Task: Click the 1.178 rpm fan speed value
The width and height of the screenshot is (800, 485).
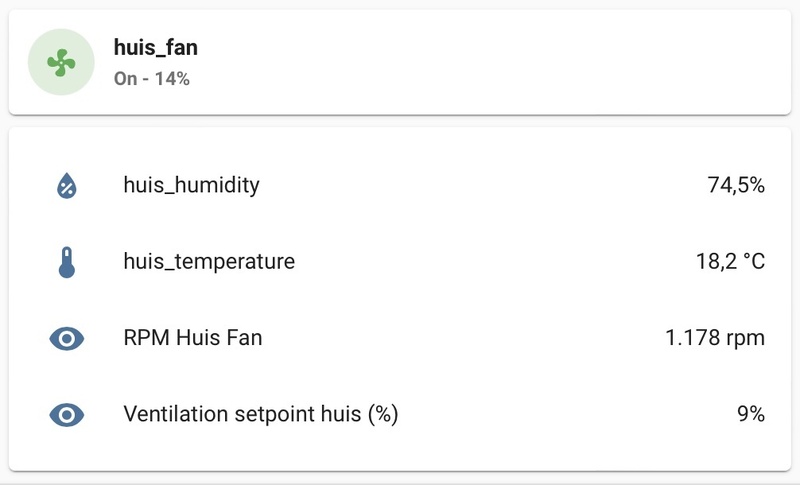Action: (715, 338)
